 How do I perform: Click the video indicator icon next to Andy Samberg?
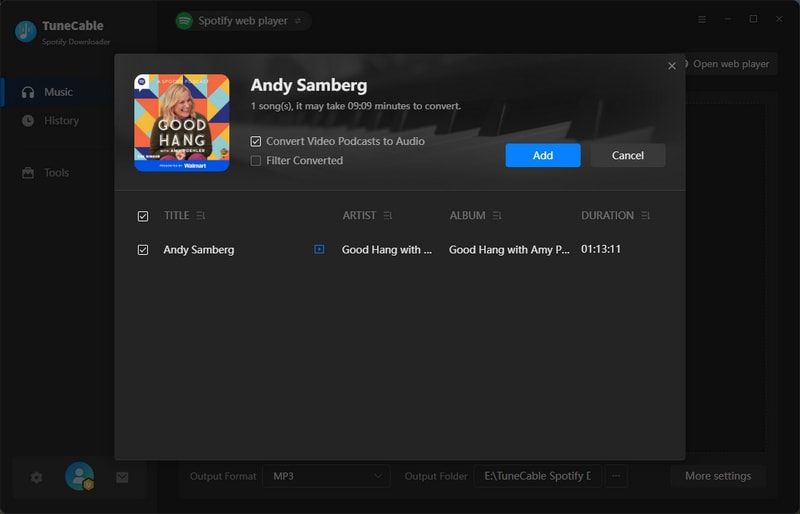319,249
